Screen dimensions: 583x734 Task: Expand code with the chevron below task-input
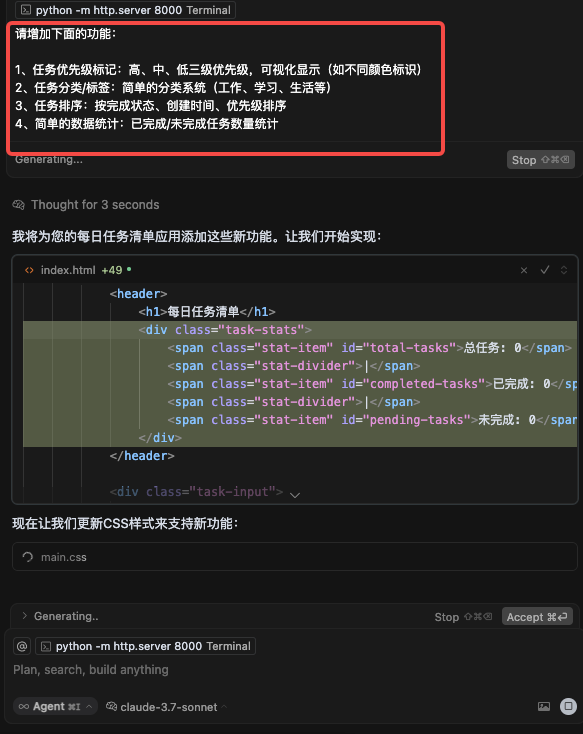click(295, 495)
